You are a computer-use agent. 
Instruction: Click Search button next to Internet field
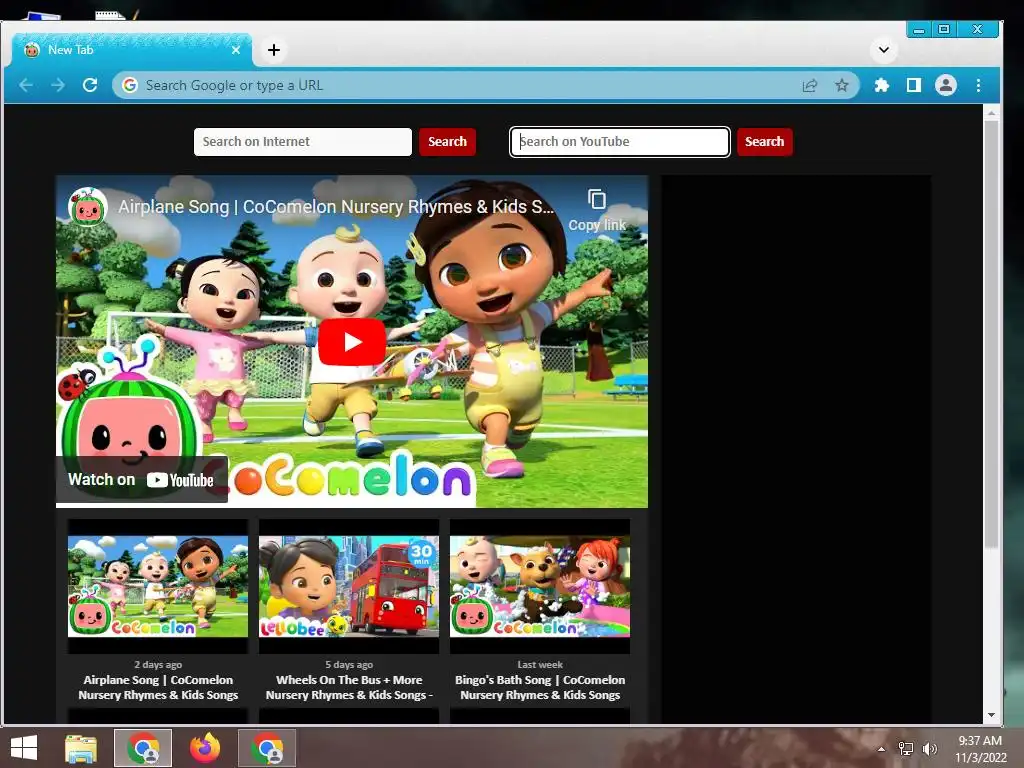click(x=447, y=142)
